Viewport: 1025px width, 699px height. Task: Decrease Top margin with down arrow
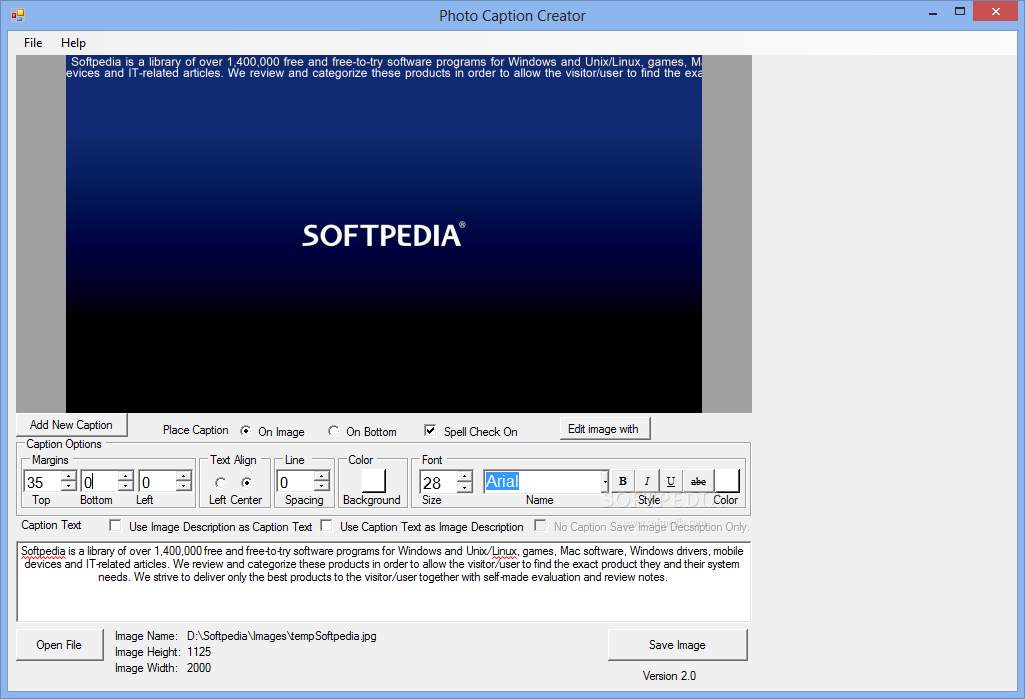[x=69, y=486]
